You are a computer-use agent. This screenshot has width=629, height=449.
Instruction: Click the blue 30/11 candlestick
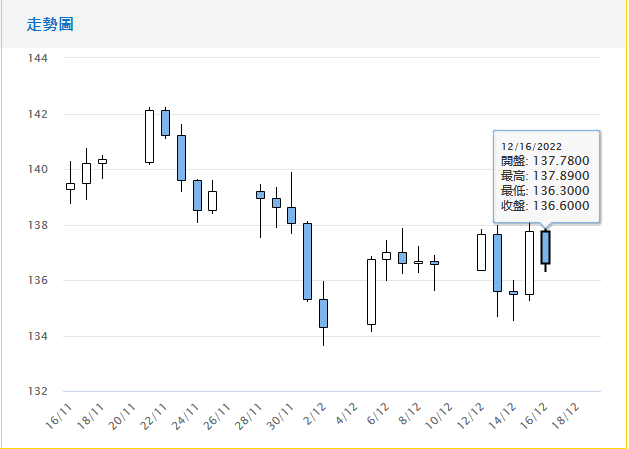291,215
